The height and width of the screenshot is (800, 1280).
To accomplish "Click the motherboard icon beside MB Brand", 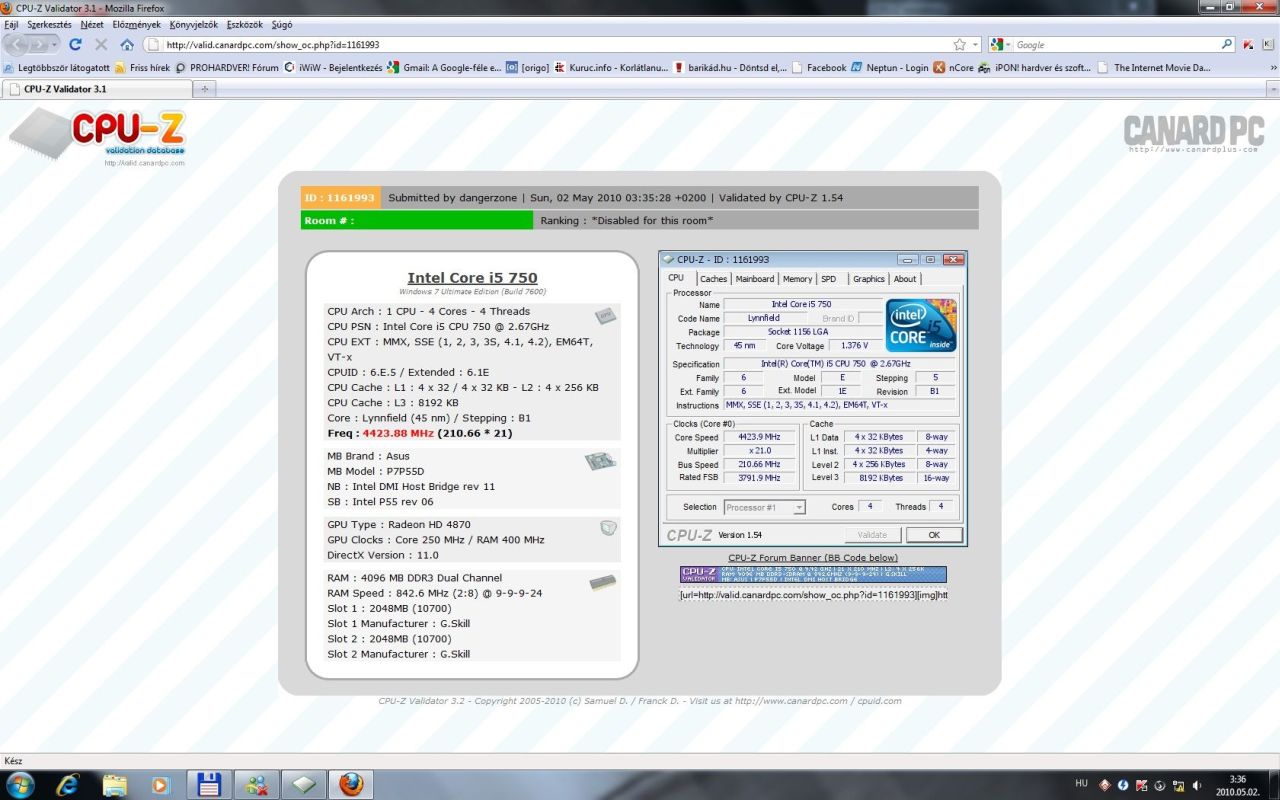I will (x=600, y=461).
